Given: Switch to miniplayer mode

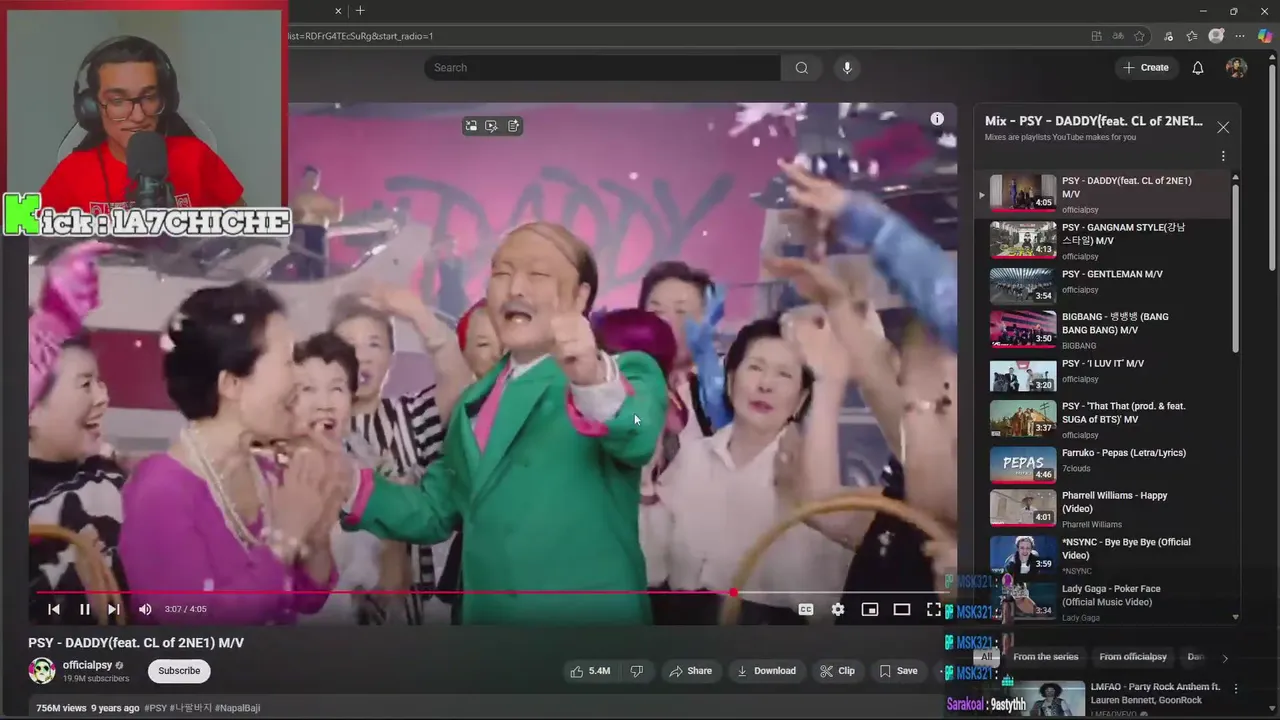Looking at the screenshot, I should (x=870, y=609).
